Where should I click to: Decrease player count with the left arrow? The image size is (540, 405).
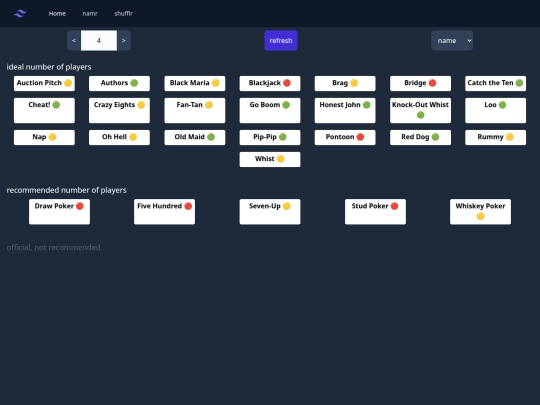pos(74,41)
